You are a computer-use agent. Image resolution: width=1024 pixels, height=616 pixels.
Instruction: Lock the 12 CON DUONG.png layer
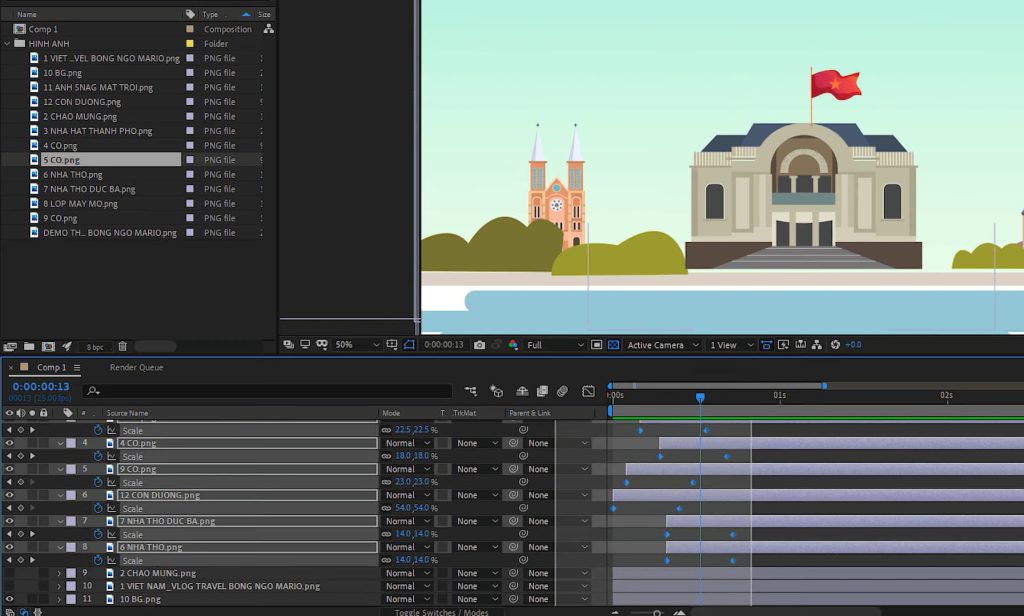click(x=44, y=495)
